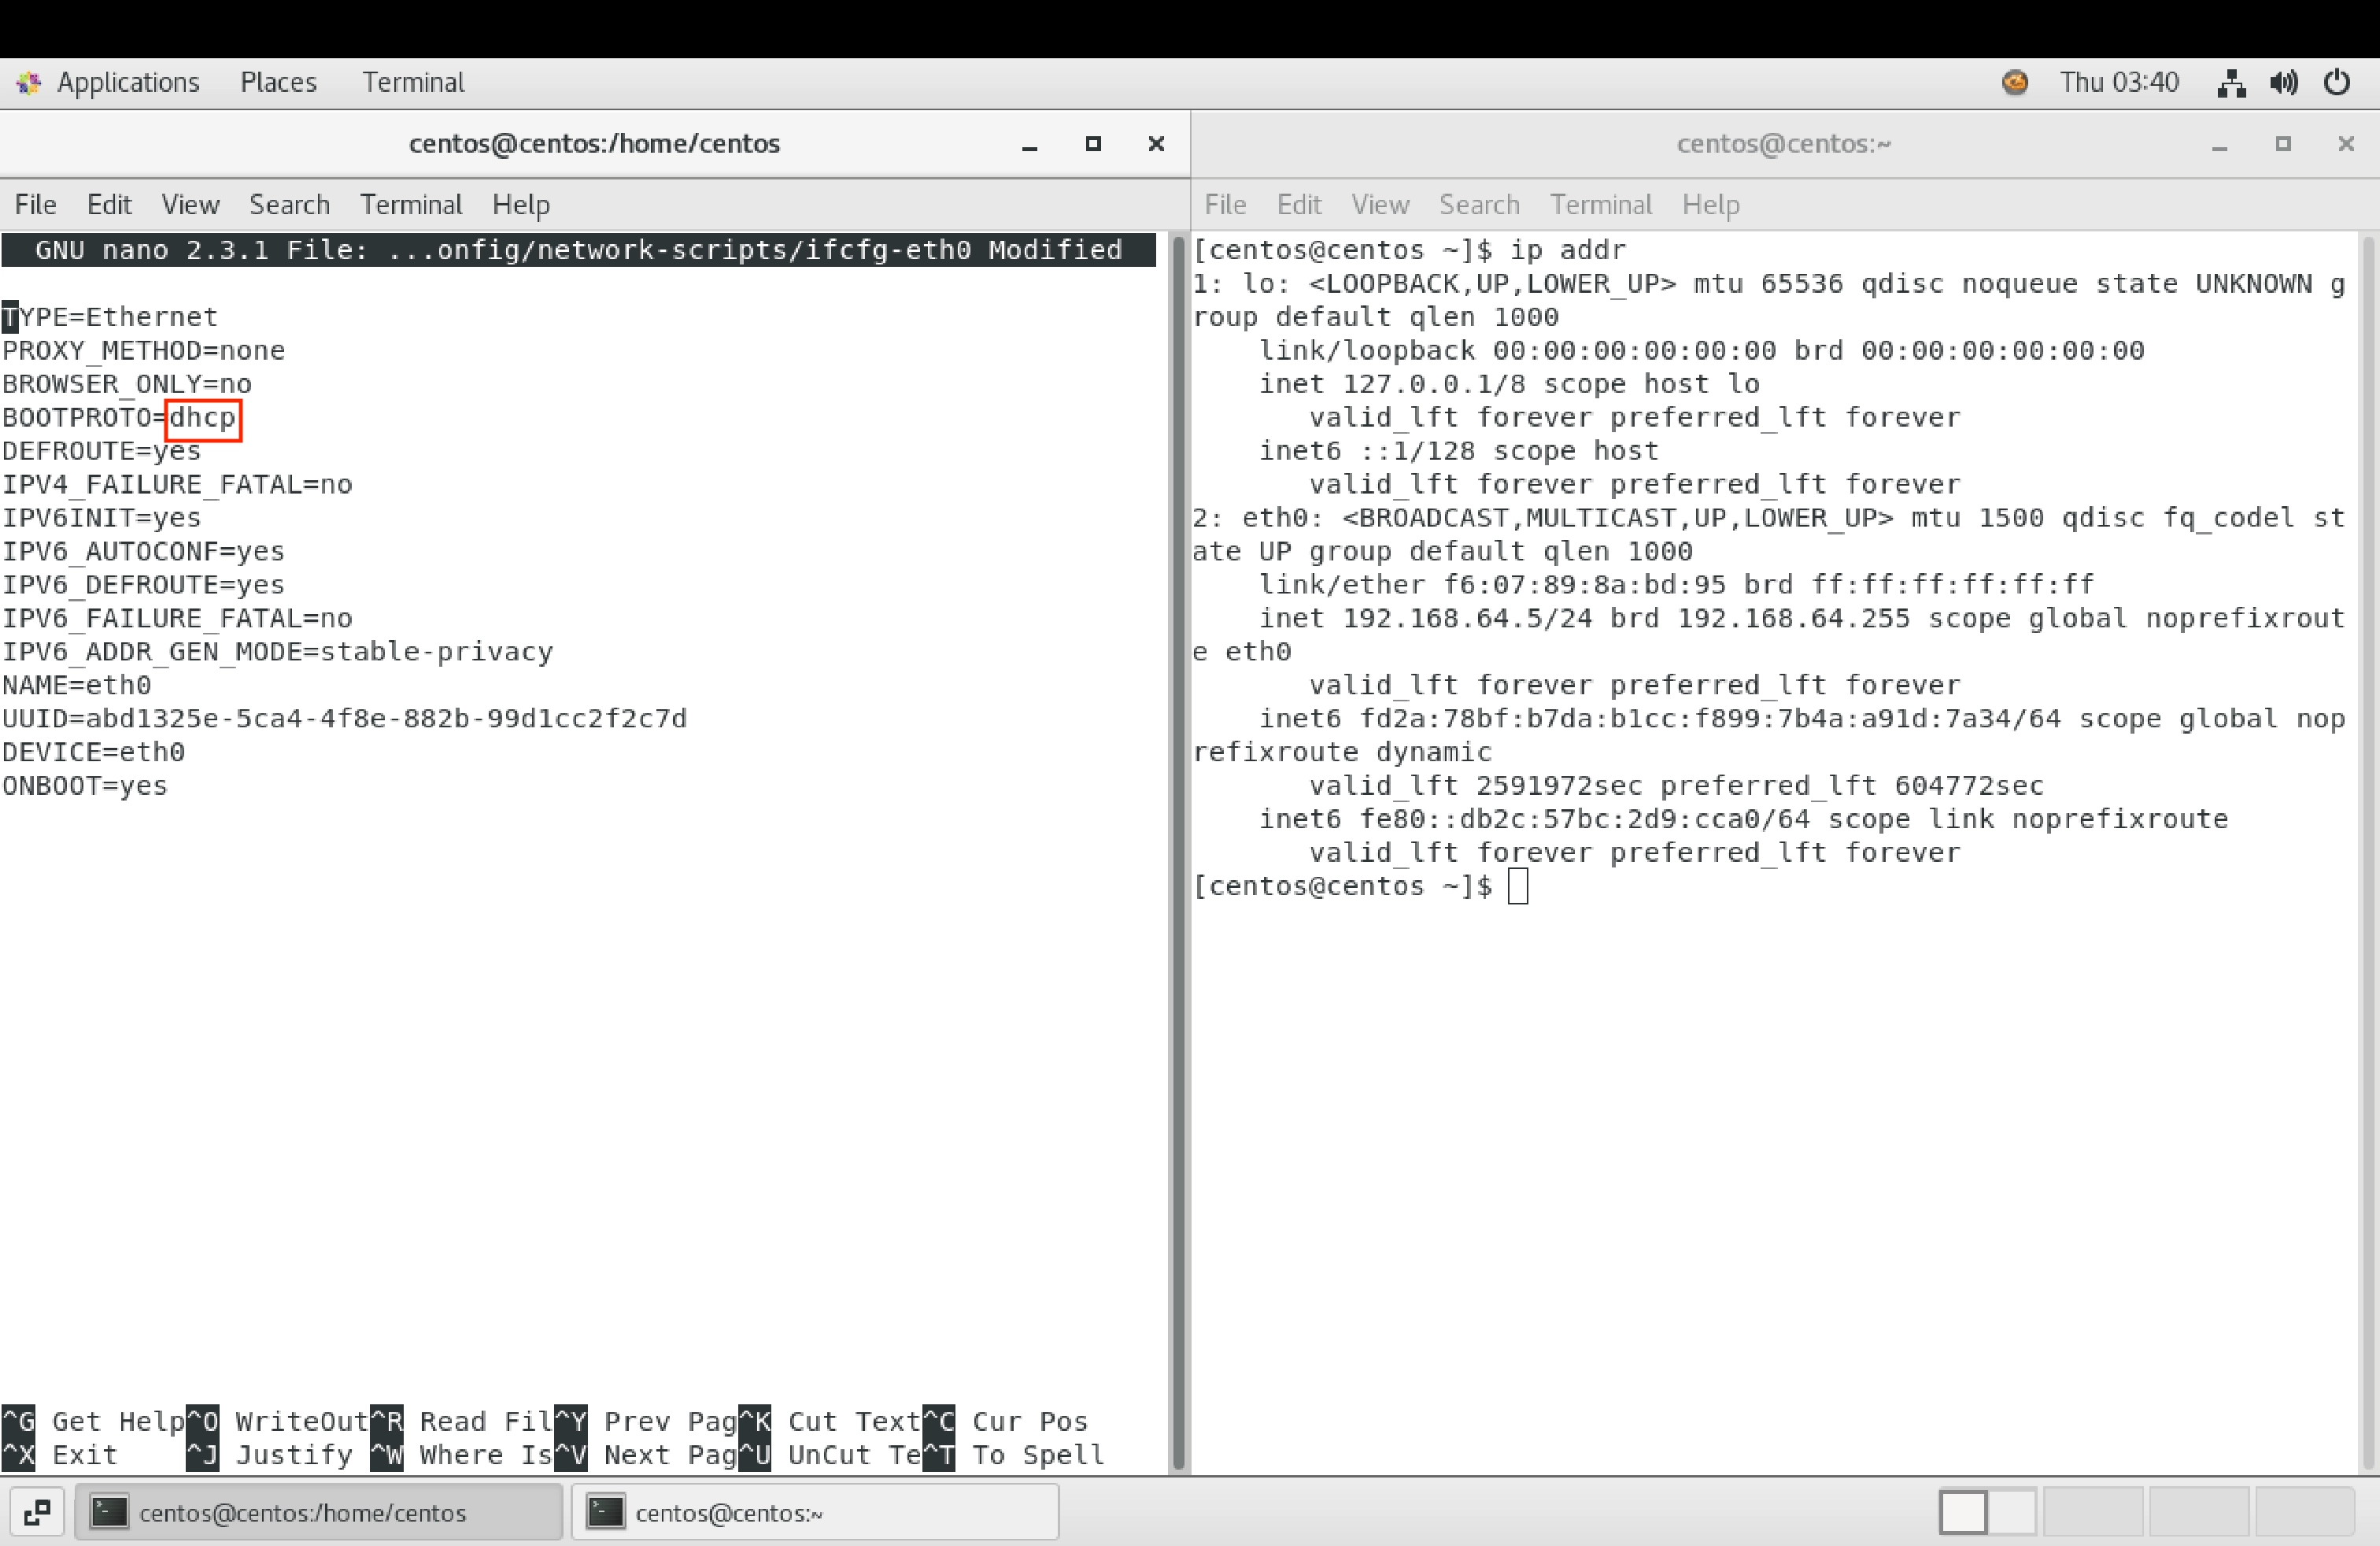Open the Terminal application menu in top bar
Viewport: 2380px width, 1546px height.
[x=413, y=83]
